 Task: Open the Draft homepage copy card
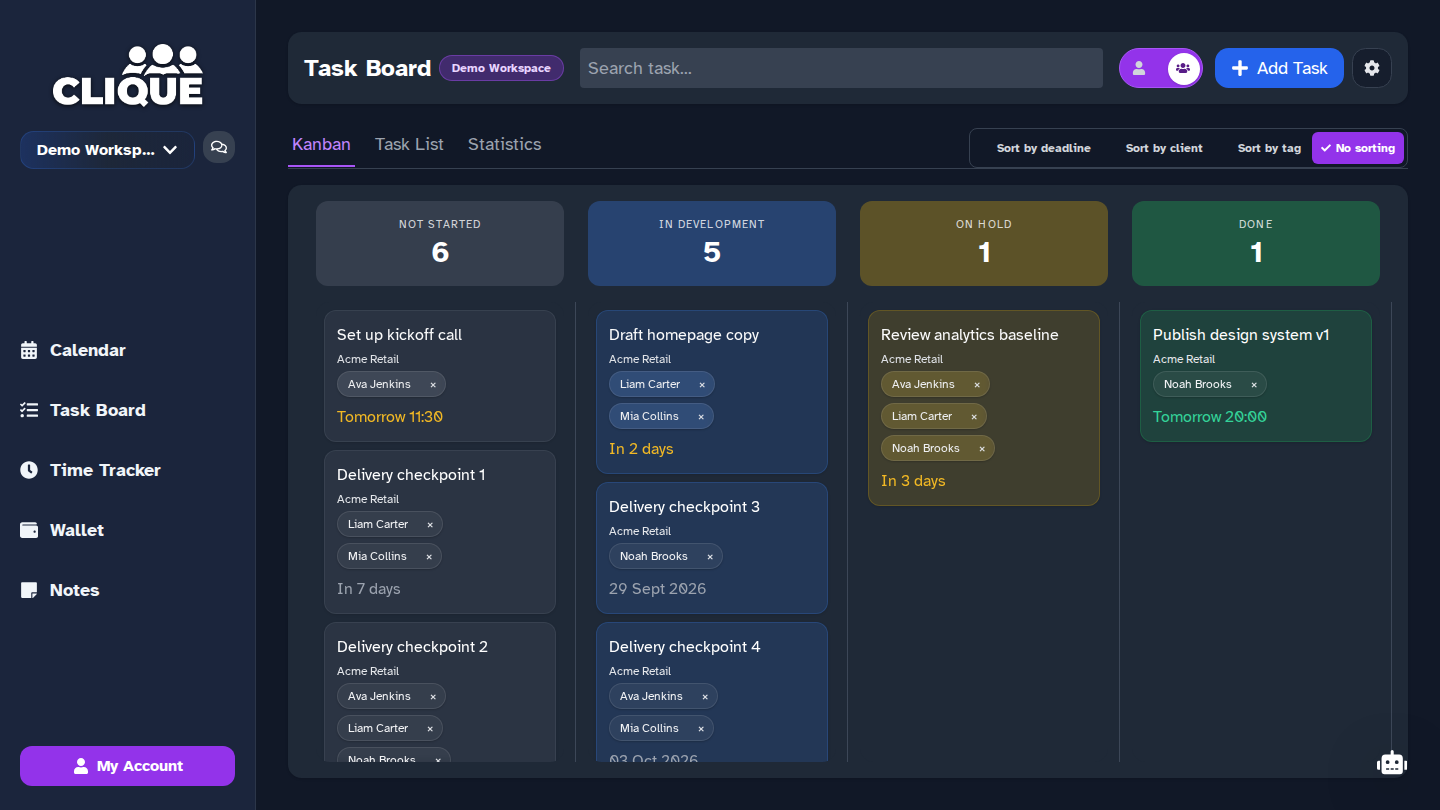coord(712,392)
